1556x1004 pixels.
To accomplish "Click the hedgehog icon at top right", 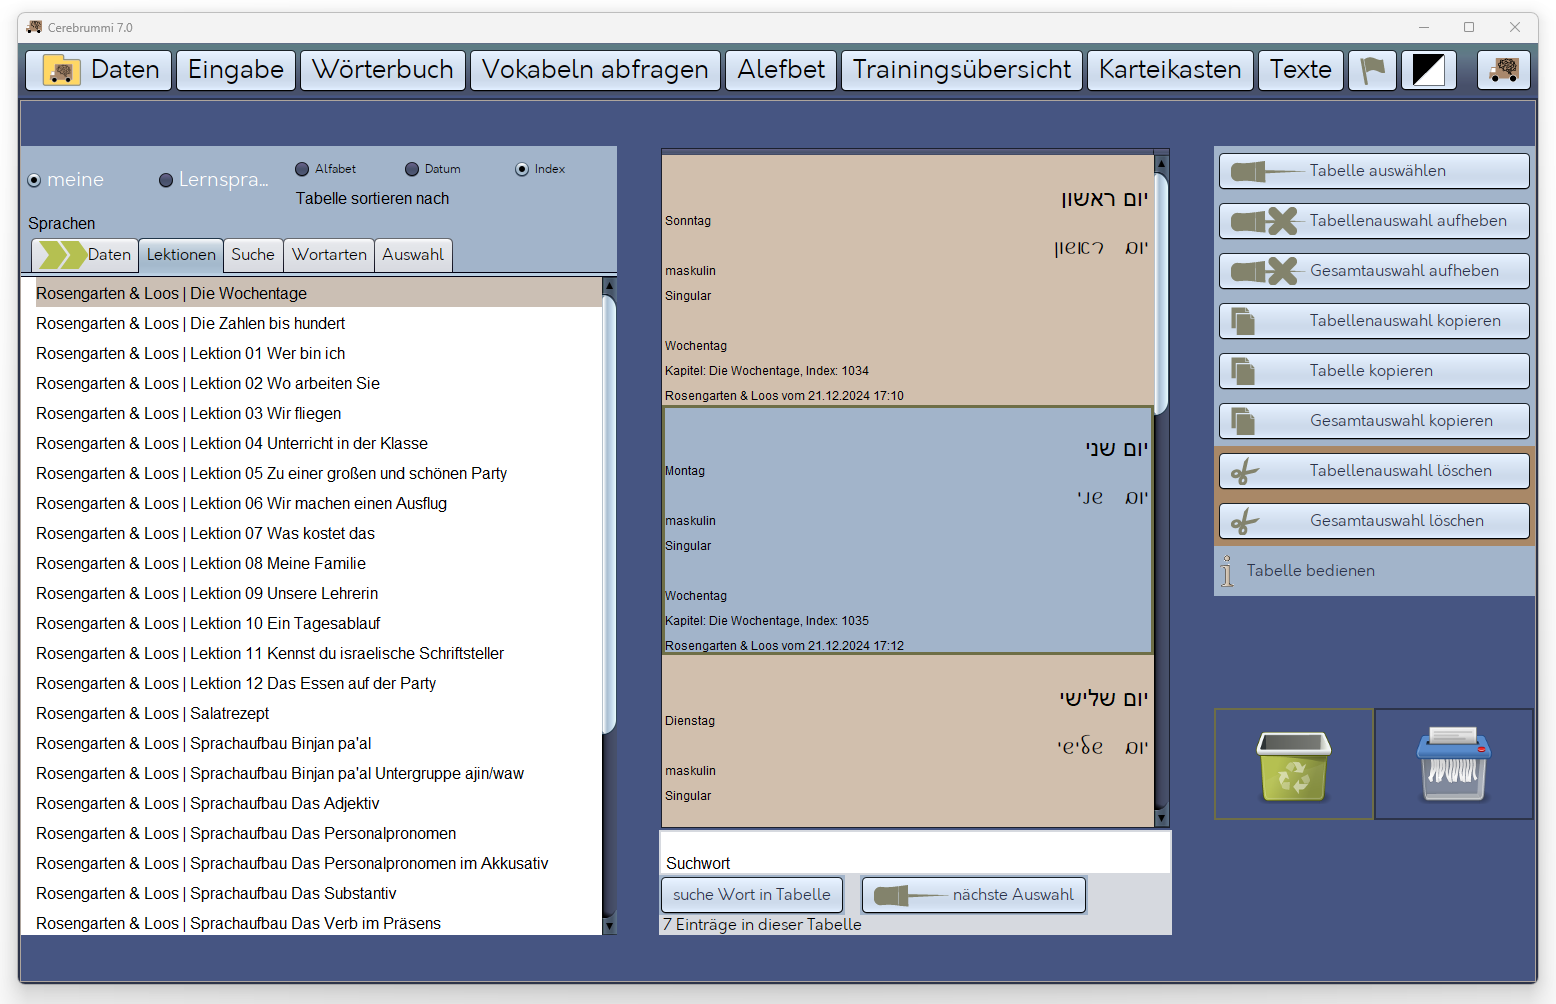I will (1504, 70).
